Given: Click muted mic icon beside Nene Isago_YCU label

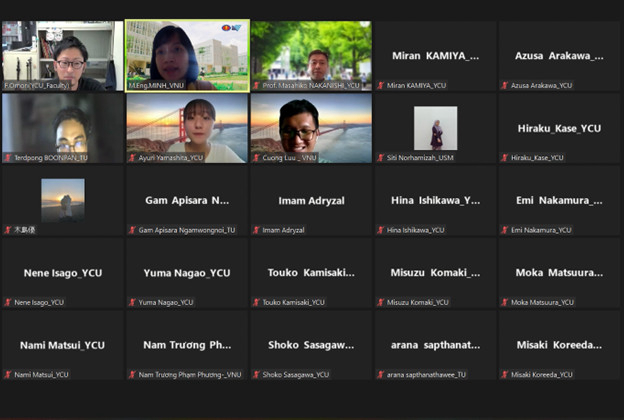Looking at the screenshot, I should (8, 303).
